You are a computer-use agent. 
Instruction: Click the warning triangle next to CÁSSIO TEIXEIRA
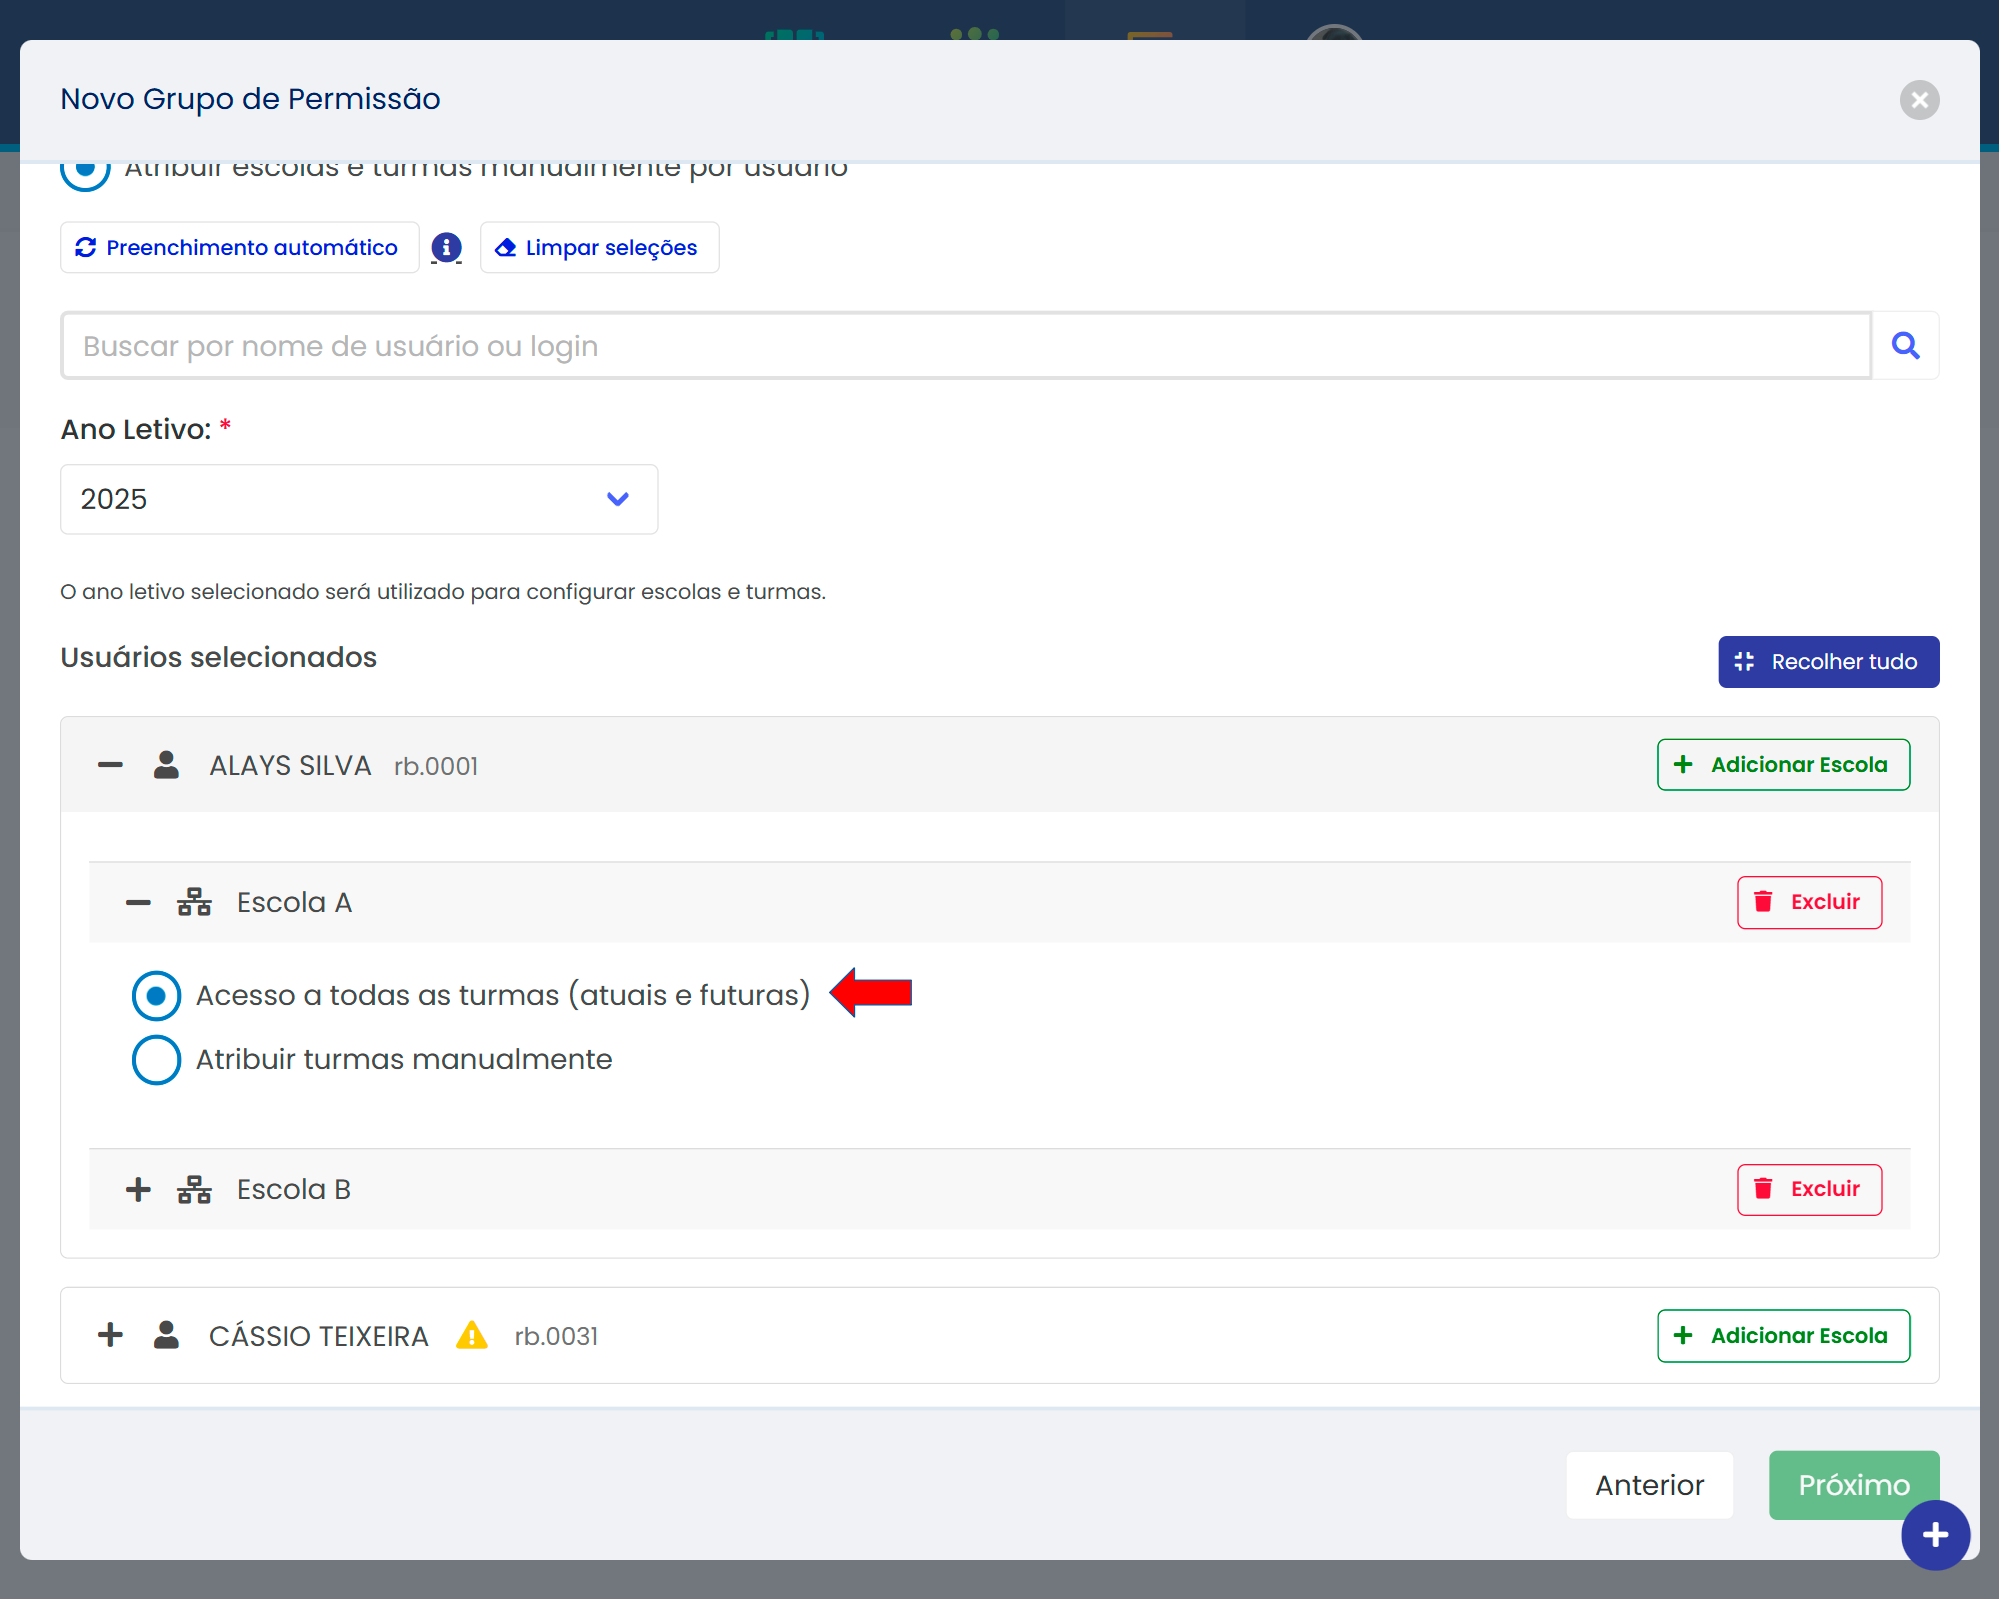471,1336
